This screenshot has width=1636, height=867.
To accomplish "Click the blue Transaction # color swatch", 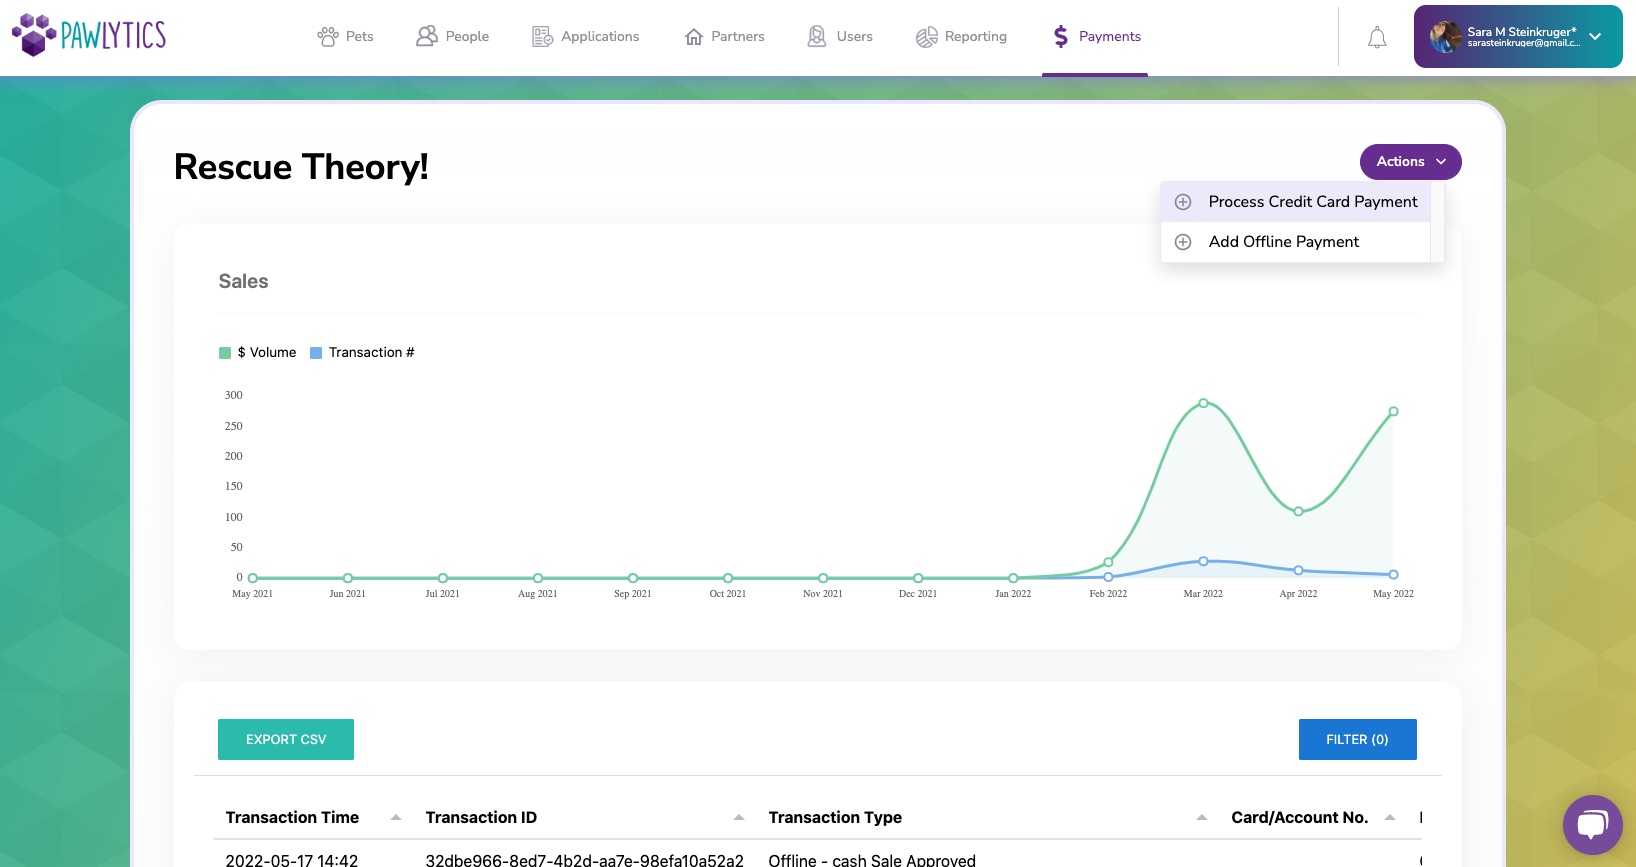I will click(x=316, y=353).
